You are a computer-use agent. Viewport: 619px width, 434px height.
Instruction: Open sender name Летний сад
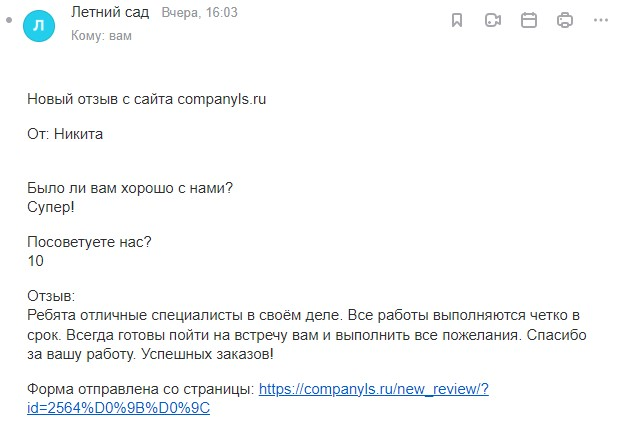pyautogui.click(x=110, y=13)
